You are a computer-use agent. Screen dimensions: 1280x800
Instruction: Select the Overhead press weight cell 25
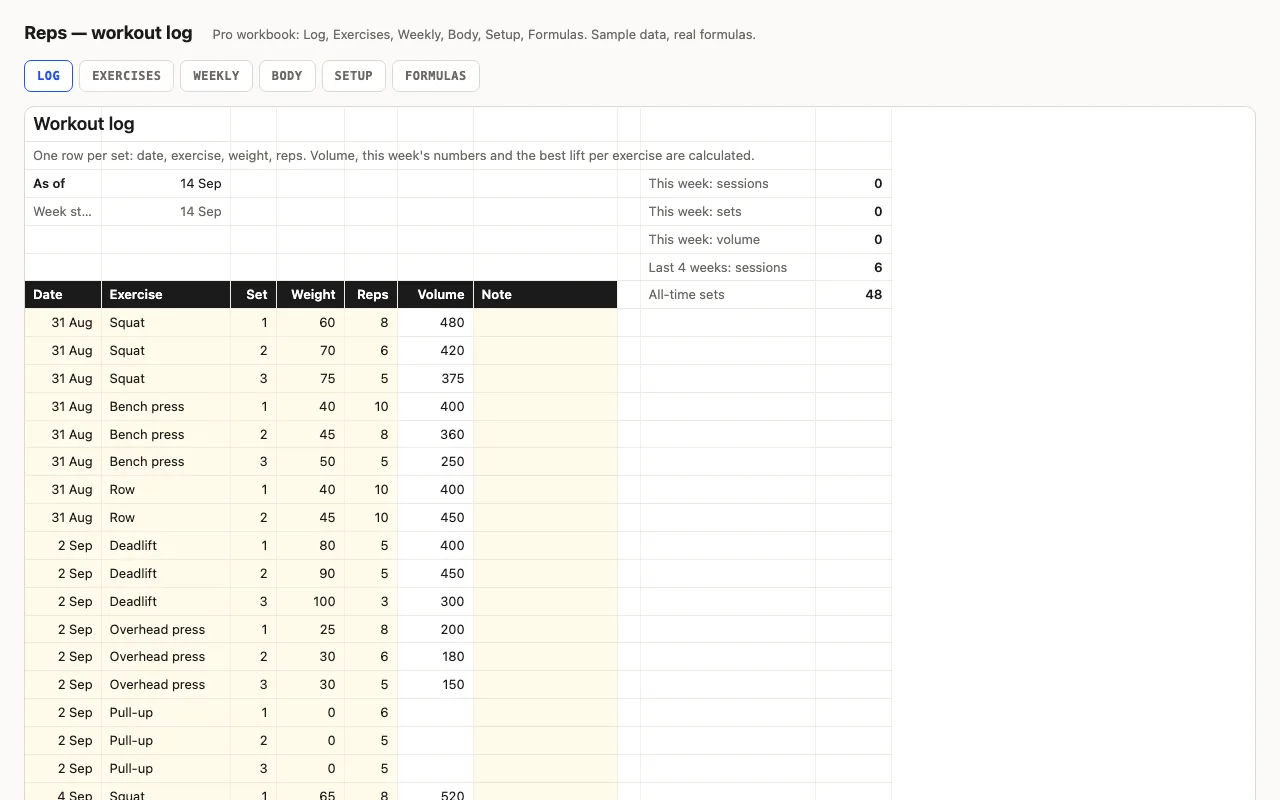point(311,630)
